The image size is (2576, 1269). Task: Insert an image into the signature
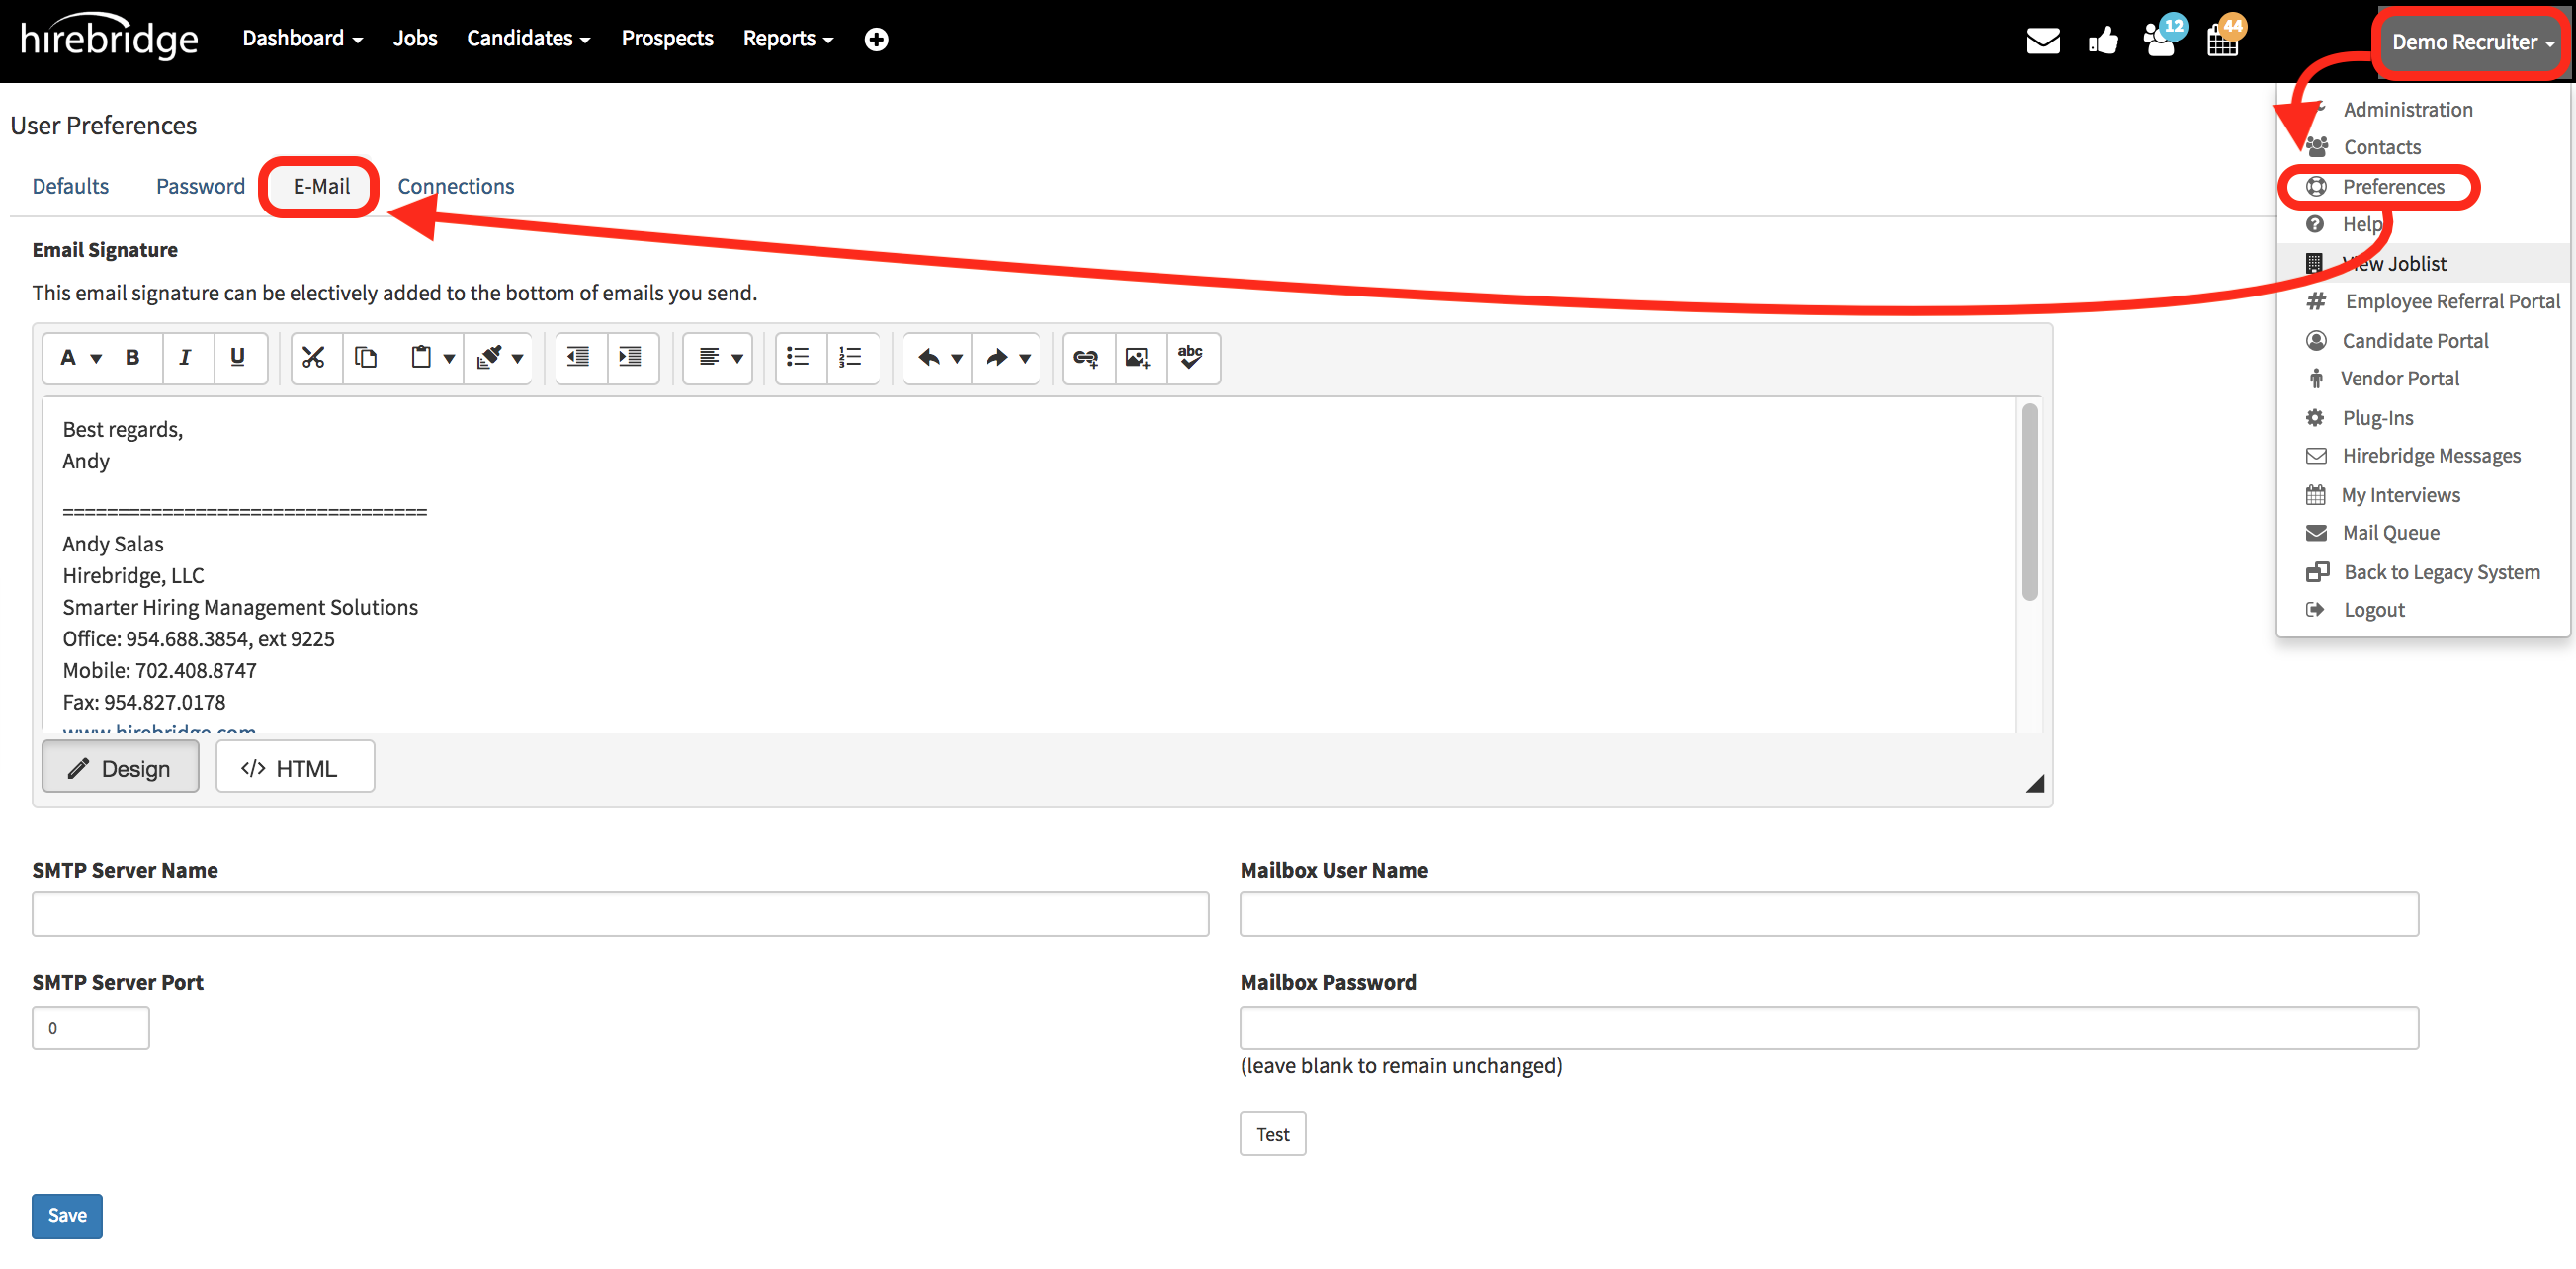1139,358
